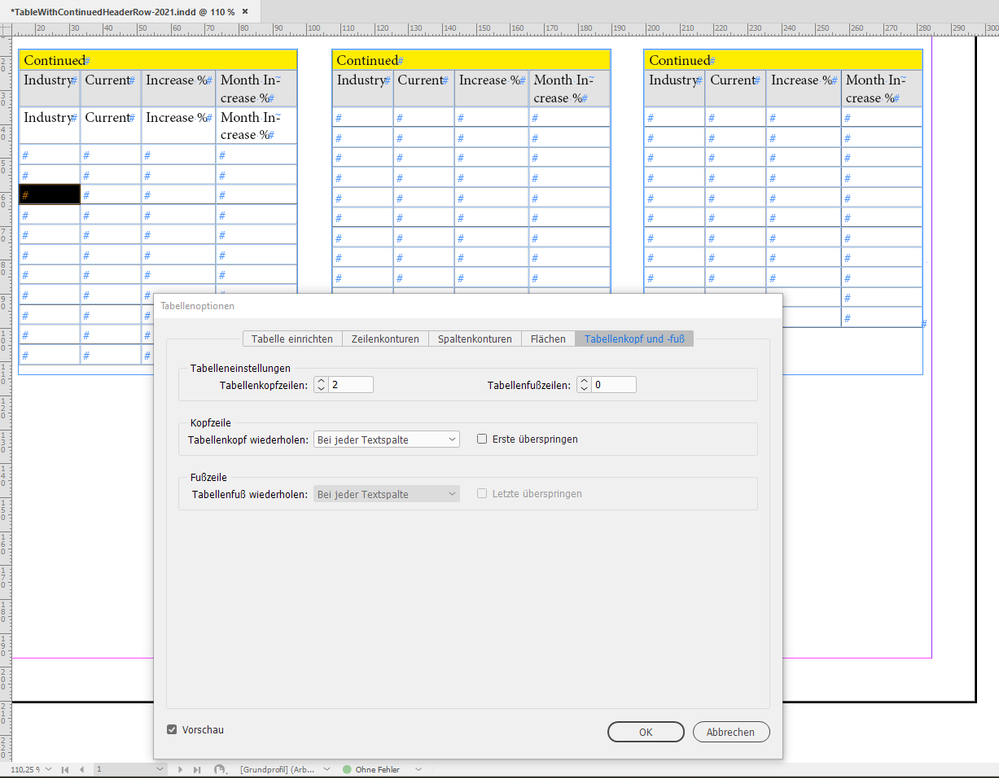Switch to the Tabelle einrichten tab

tap(291, 338)
